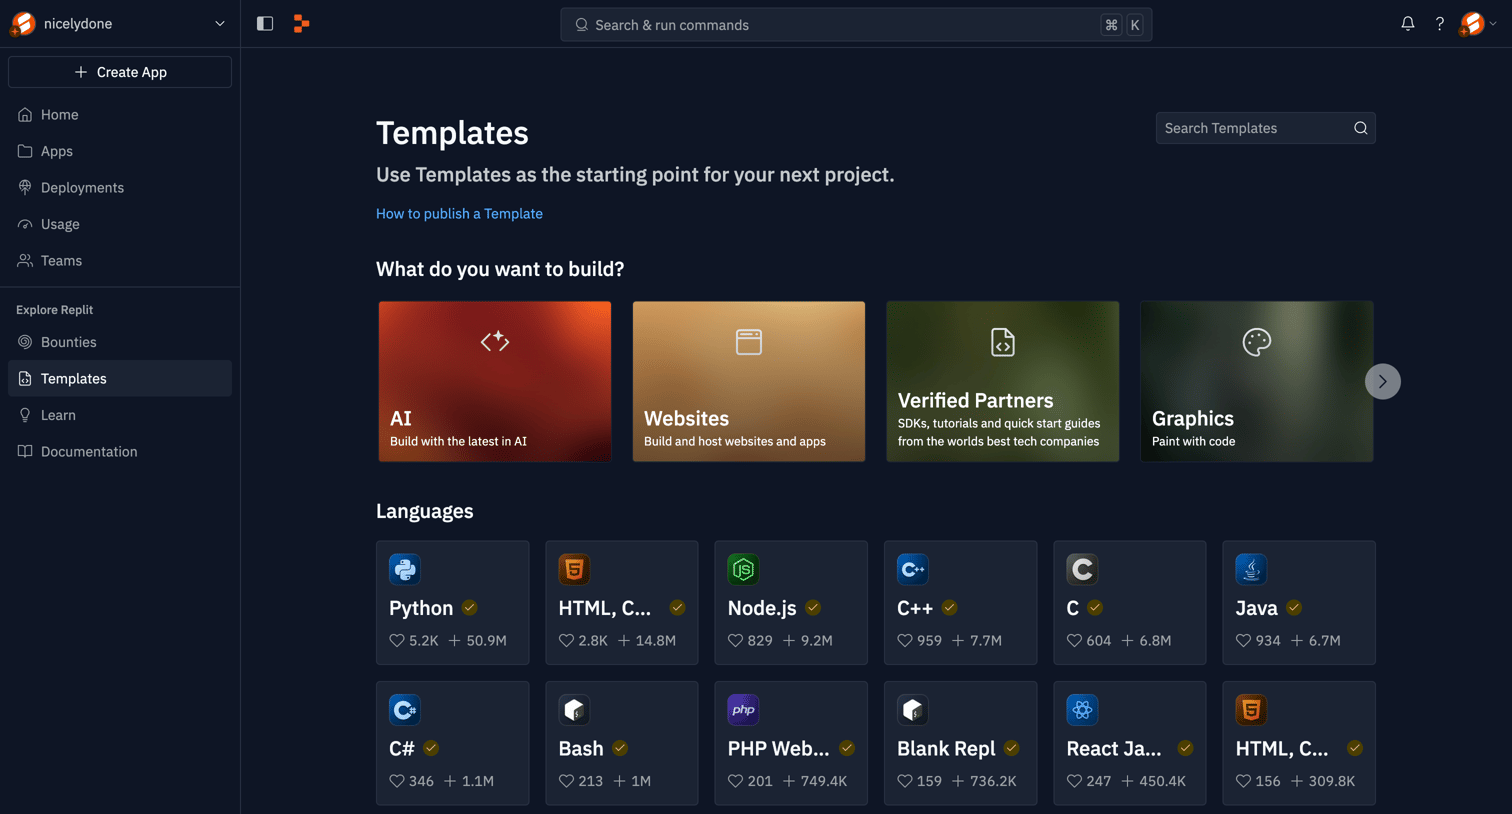Expand the nicelydone account dropdown chevron
Screen dimensions: 1512x814
point(220,23)
